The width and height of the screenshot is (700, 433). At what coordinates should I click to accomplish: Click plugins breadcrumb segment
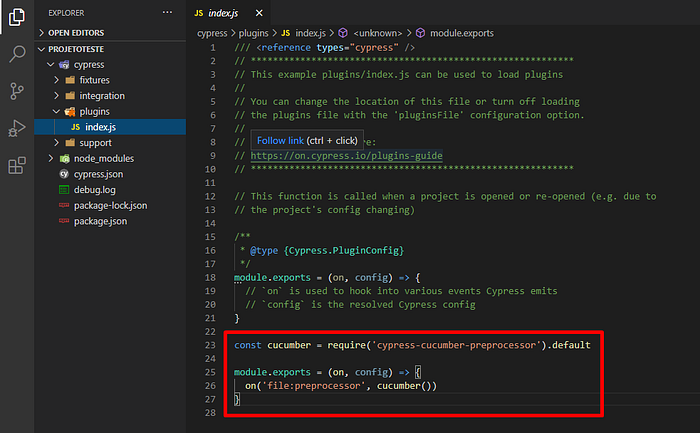tap(254, 33)
